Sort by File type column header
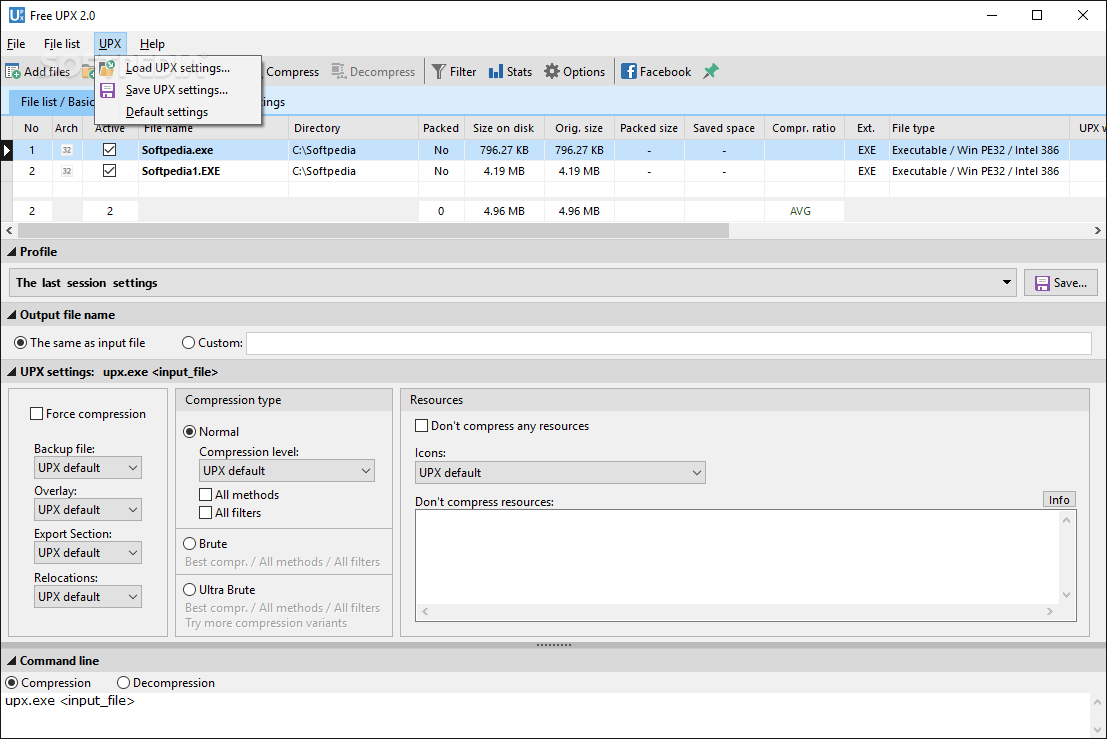The height and width of the screenshot is (739, 1107). 979,128
